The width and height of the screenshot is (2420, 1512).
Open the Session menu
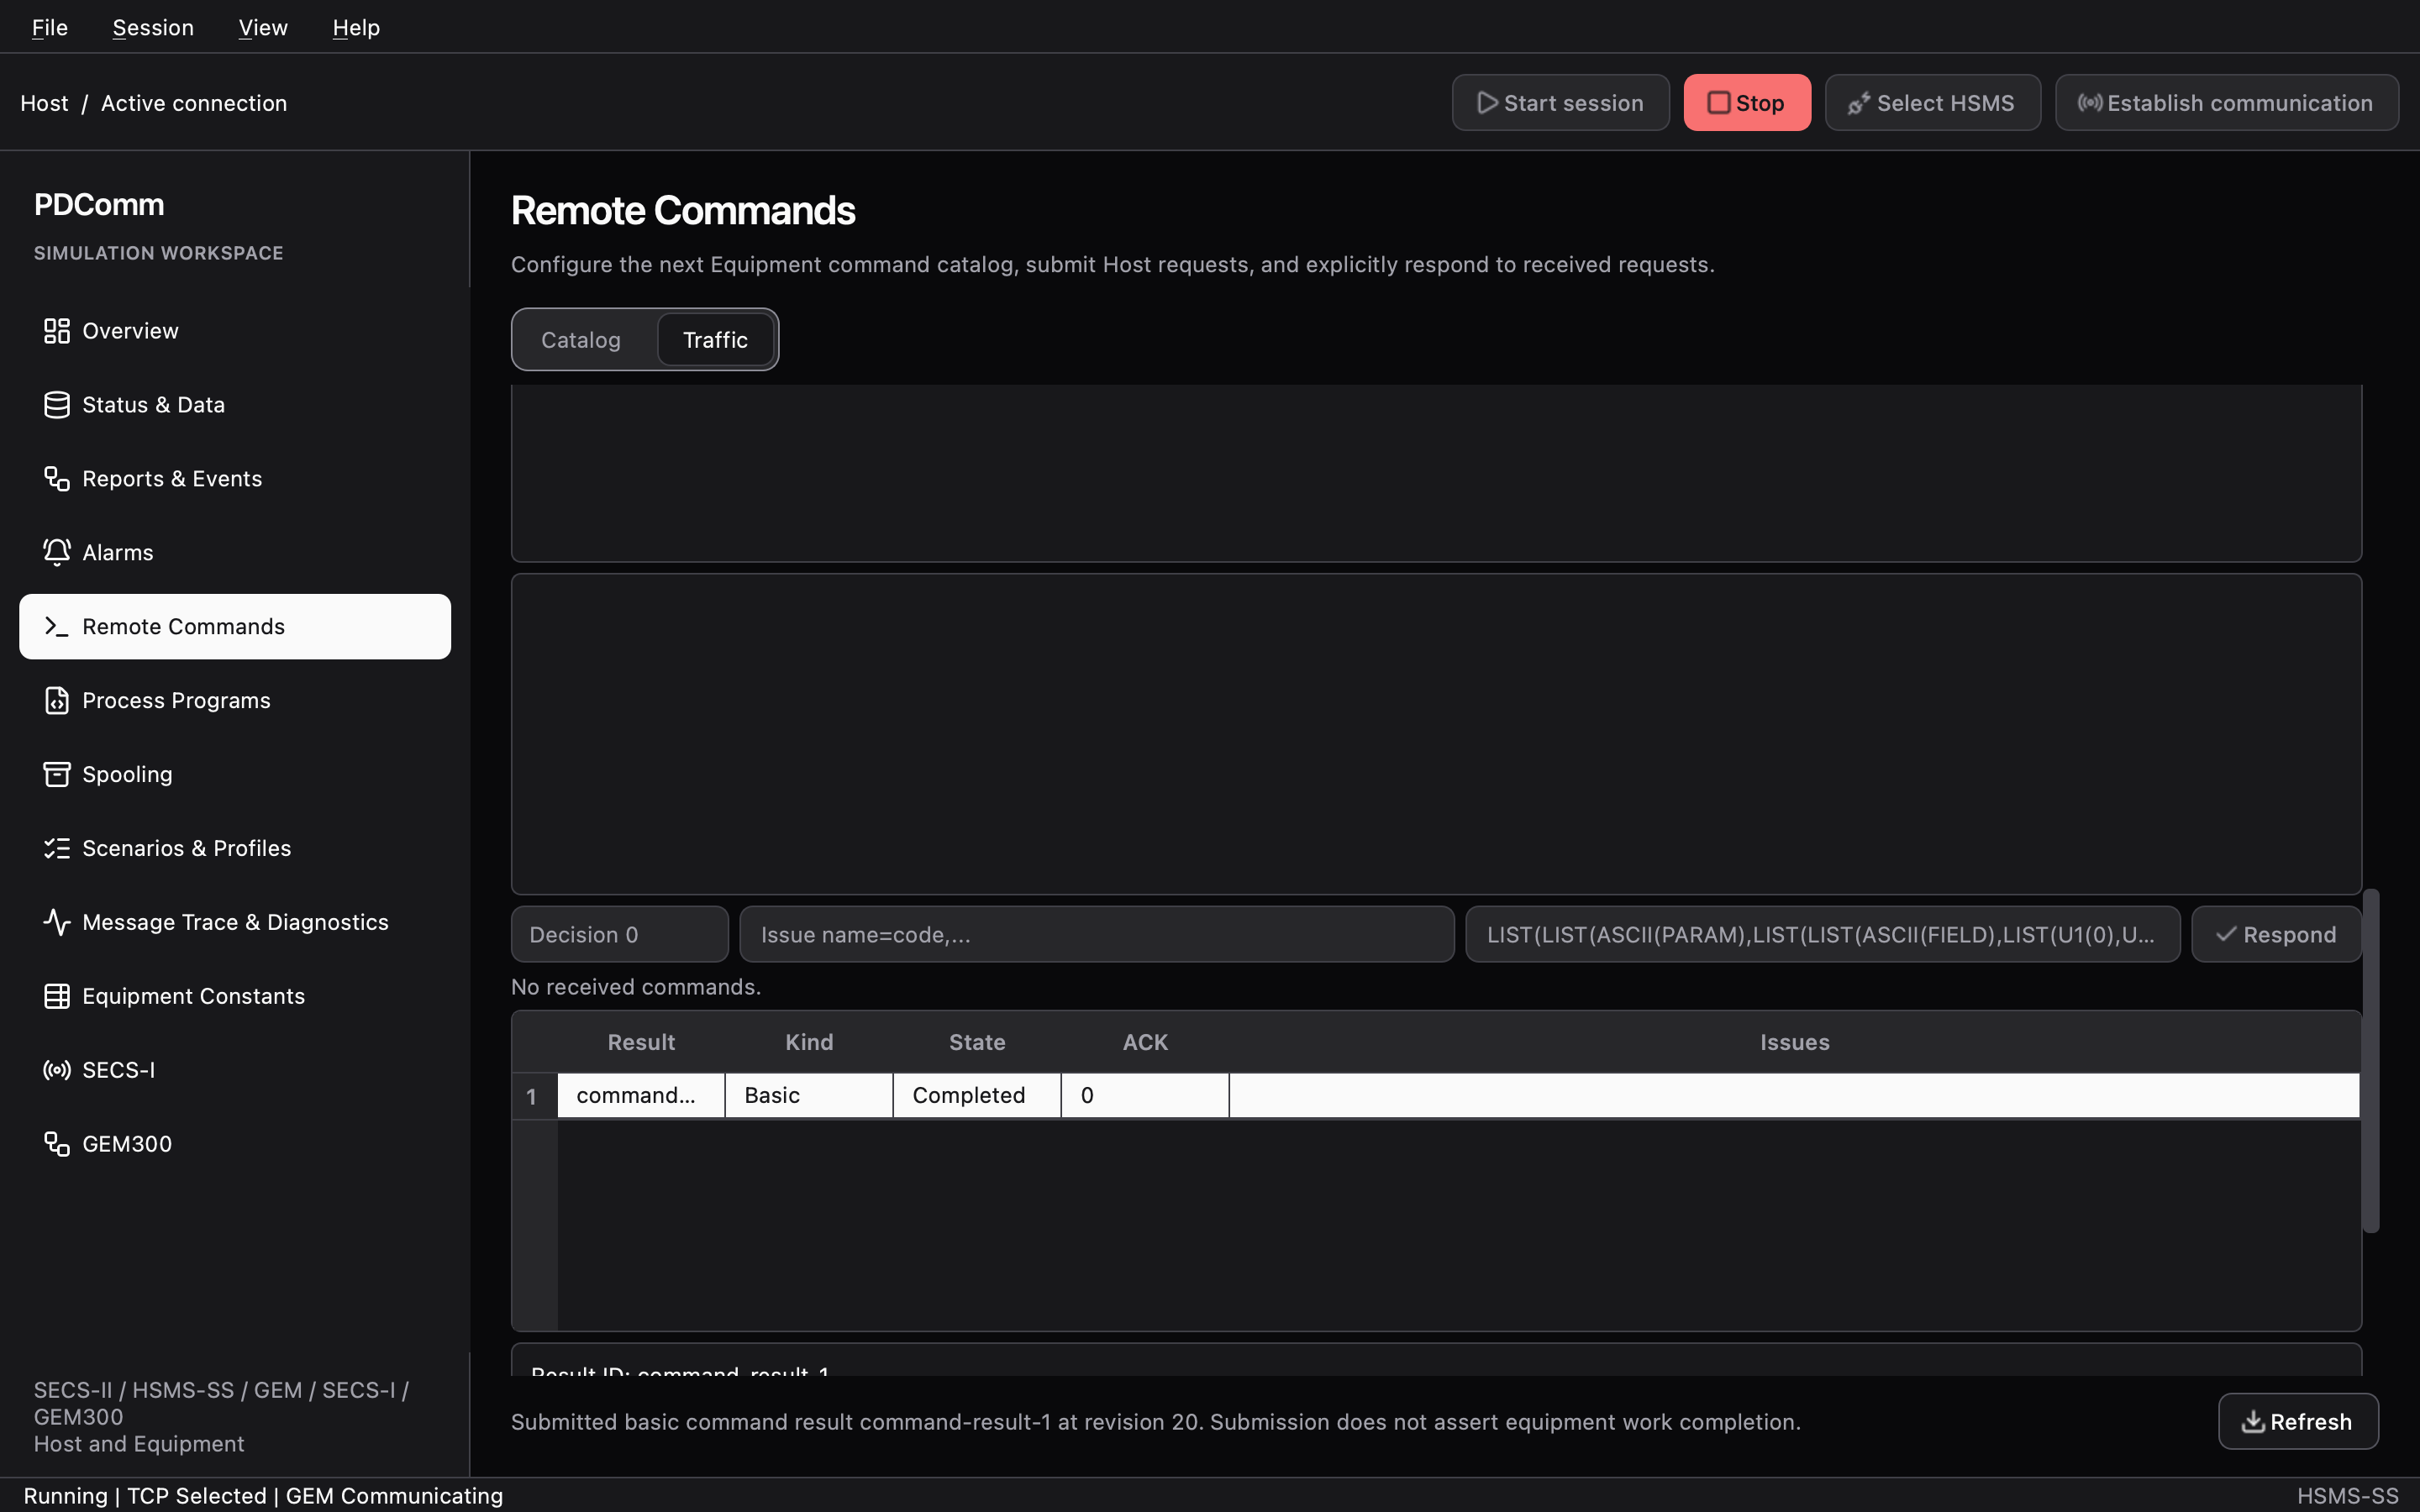click(153, 28)
